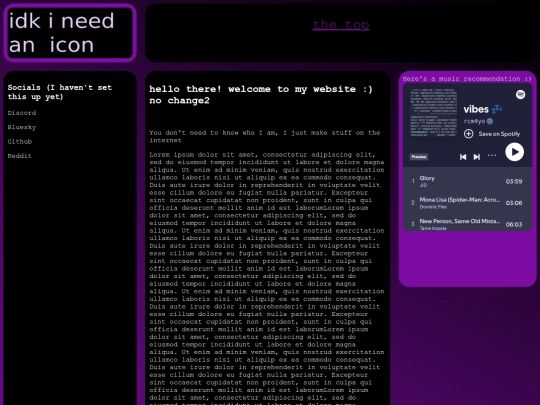540x405 pixels.
Task: Click the 03:59 duration of Glory
Action: tap(514, 181)
